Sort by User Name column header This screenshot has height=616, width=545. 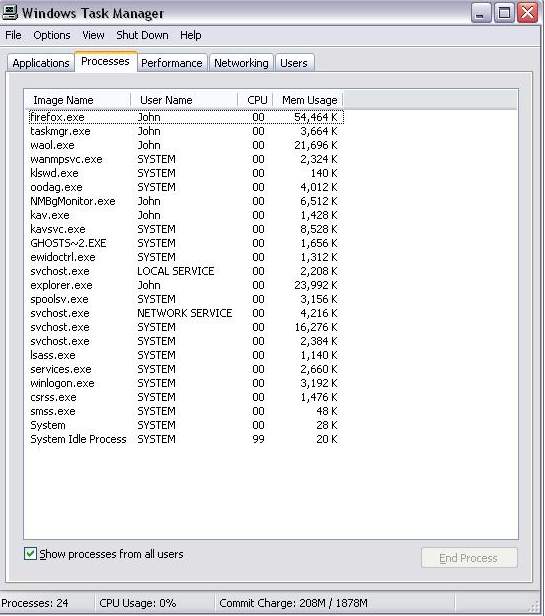(184, 100)
